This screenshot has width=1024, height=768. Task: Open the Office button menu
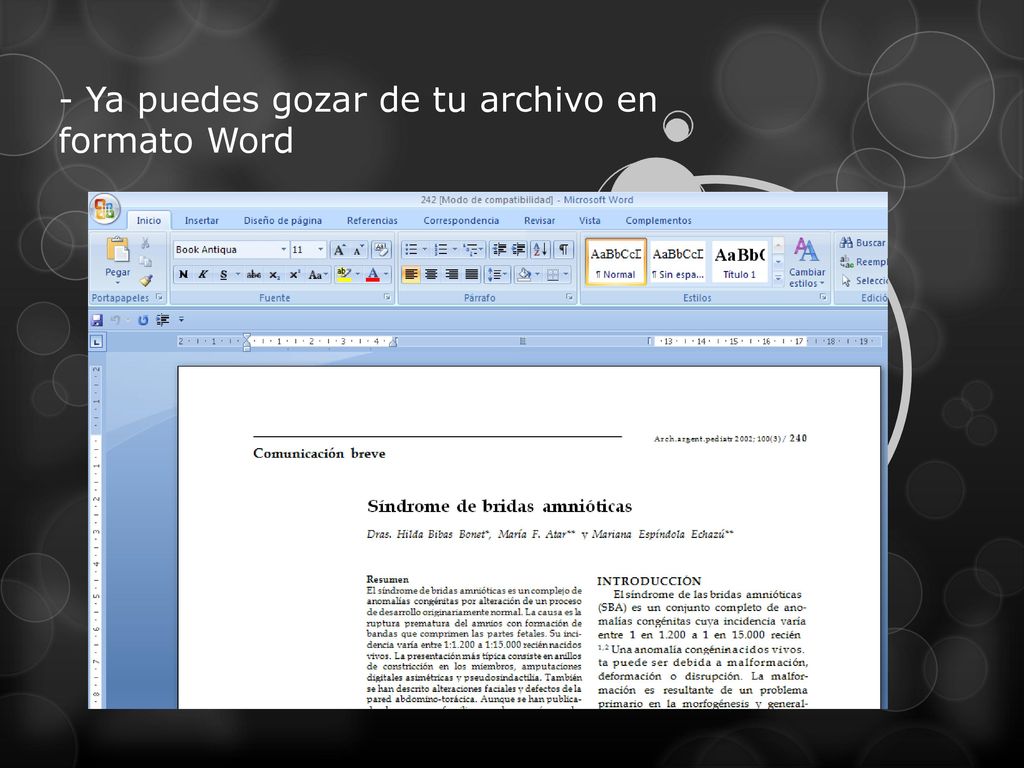(x=104, y=210)
